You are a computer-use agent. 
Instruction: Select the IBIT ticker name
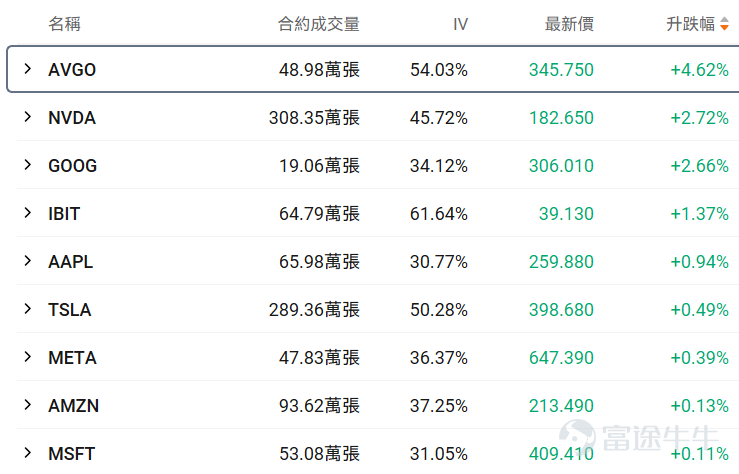pyautogui.click(x=64, y=214)
